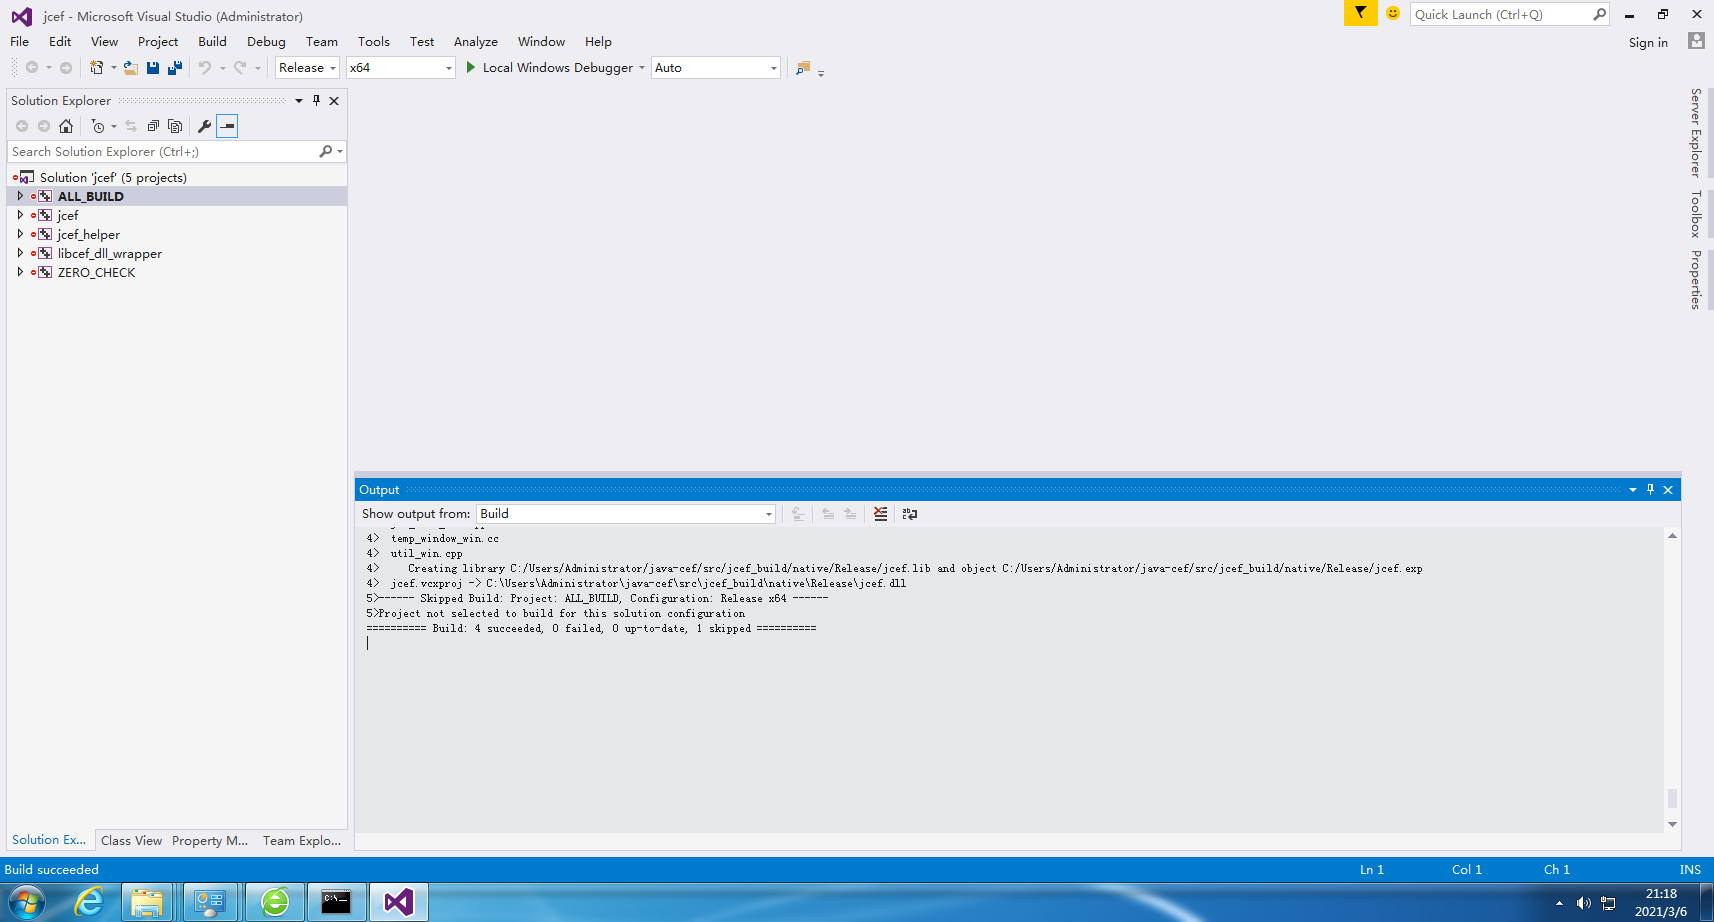Switch to the Class View tab
1714x922 pixels.
(x=131, y=840)
